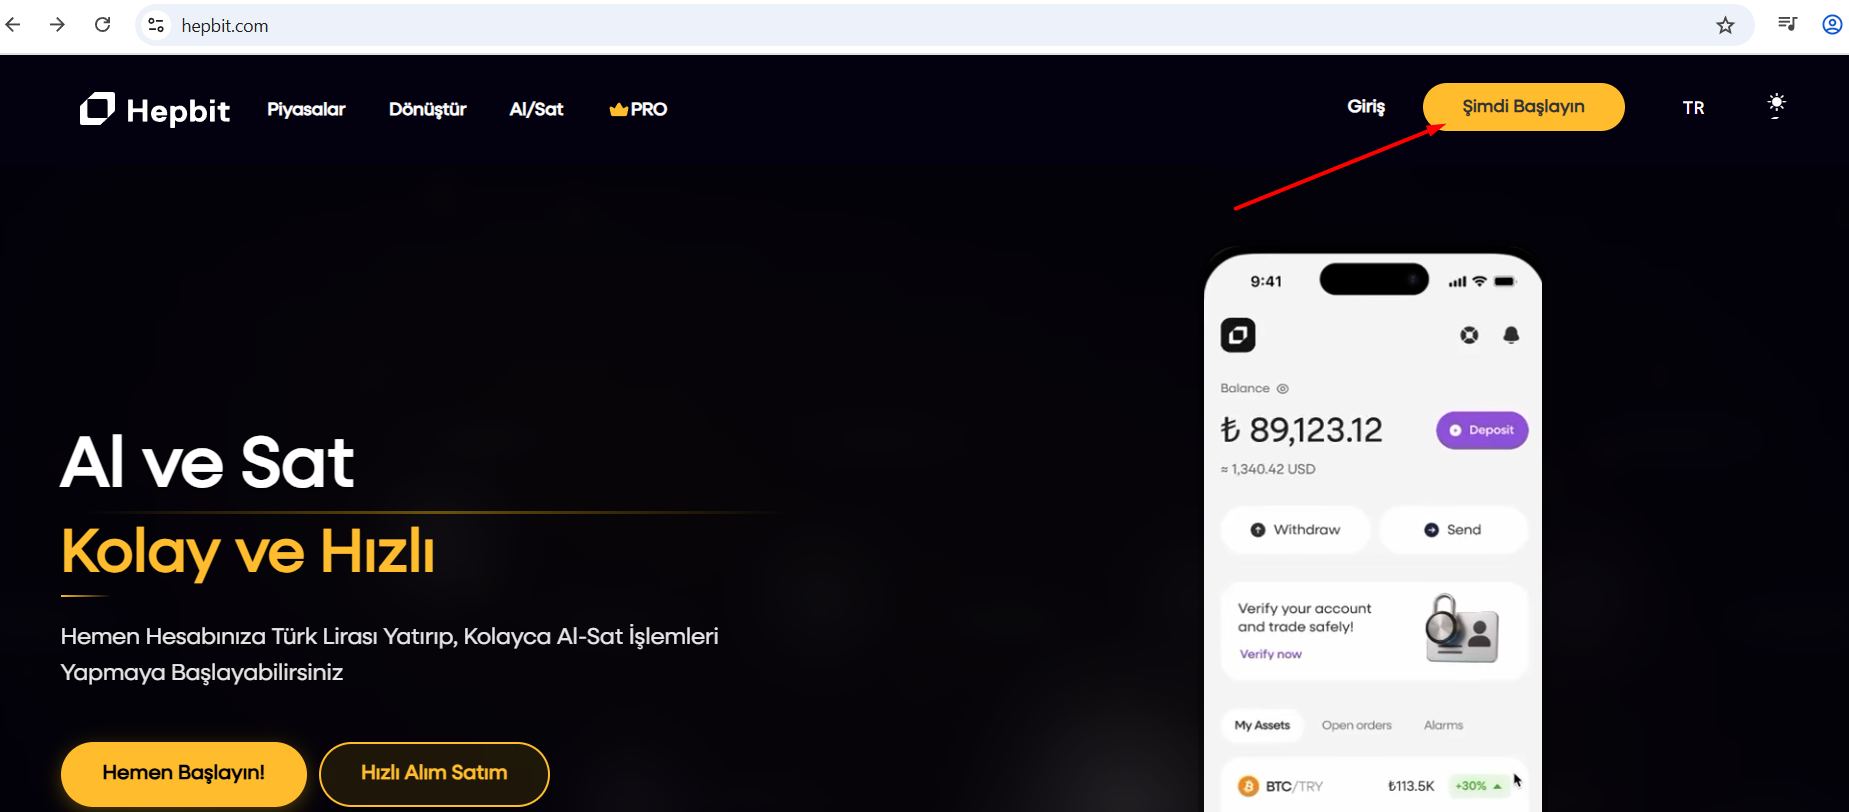Reload the page
Image resolution: width=1849 pixels, height=812 pixels.
click(x=102, y=25)
